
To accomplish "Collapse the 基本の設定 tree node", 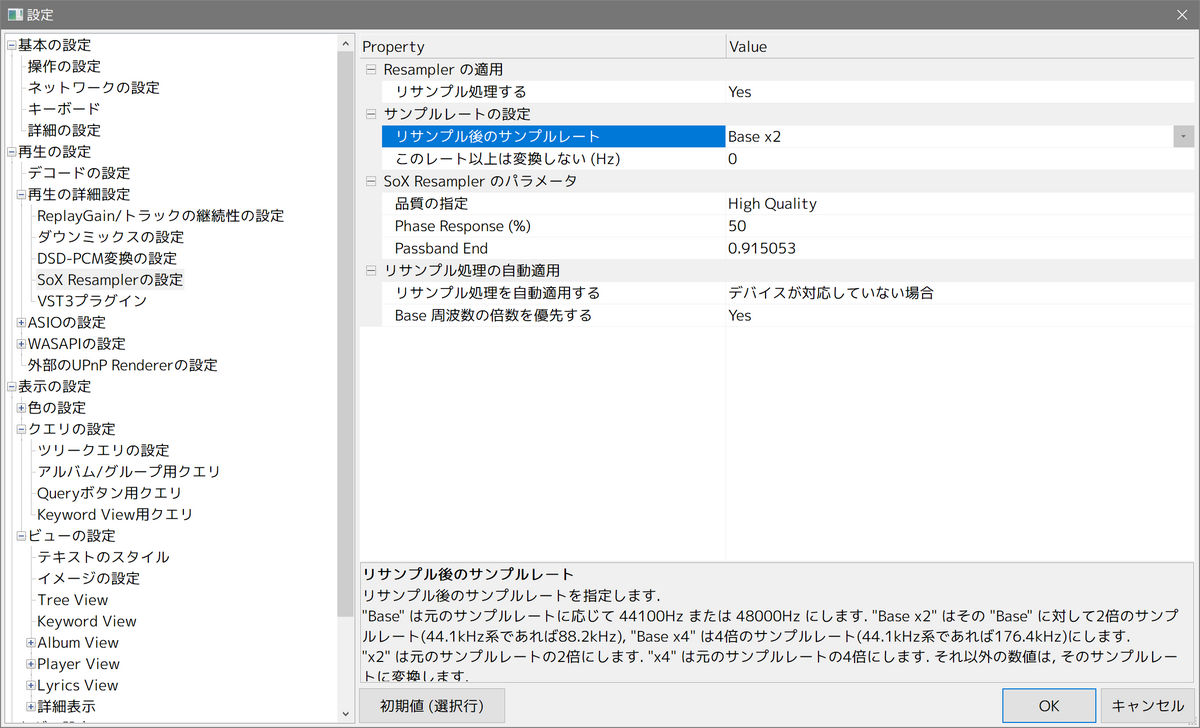I will [11, 46].
